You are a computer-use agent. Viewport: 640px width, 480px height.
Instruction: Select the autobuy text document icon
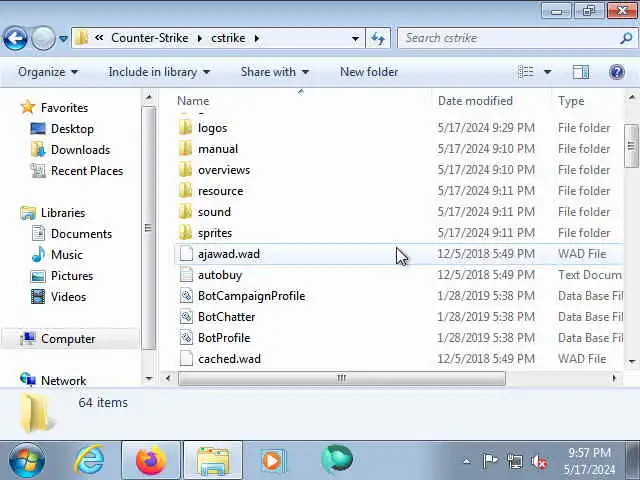[186, 275]
